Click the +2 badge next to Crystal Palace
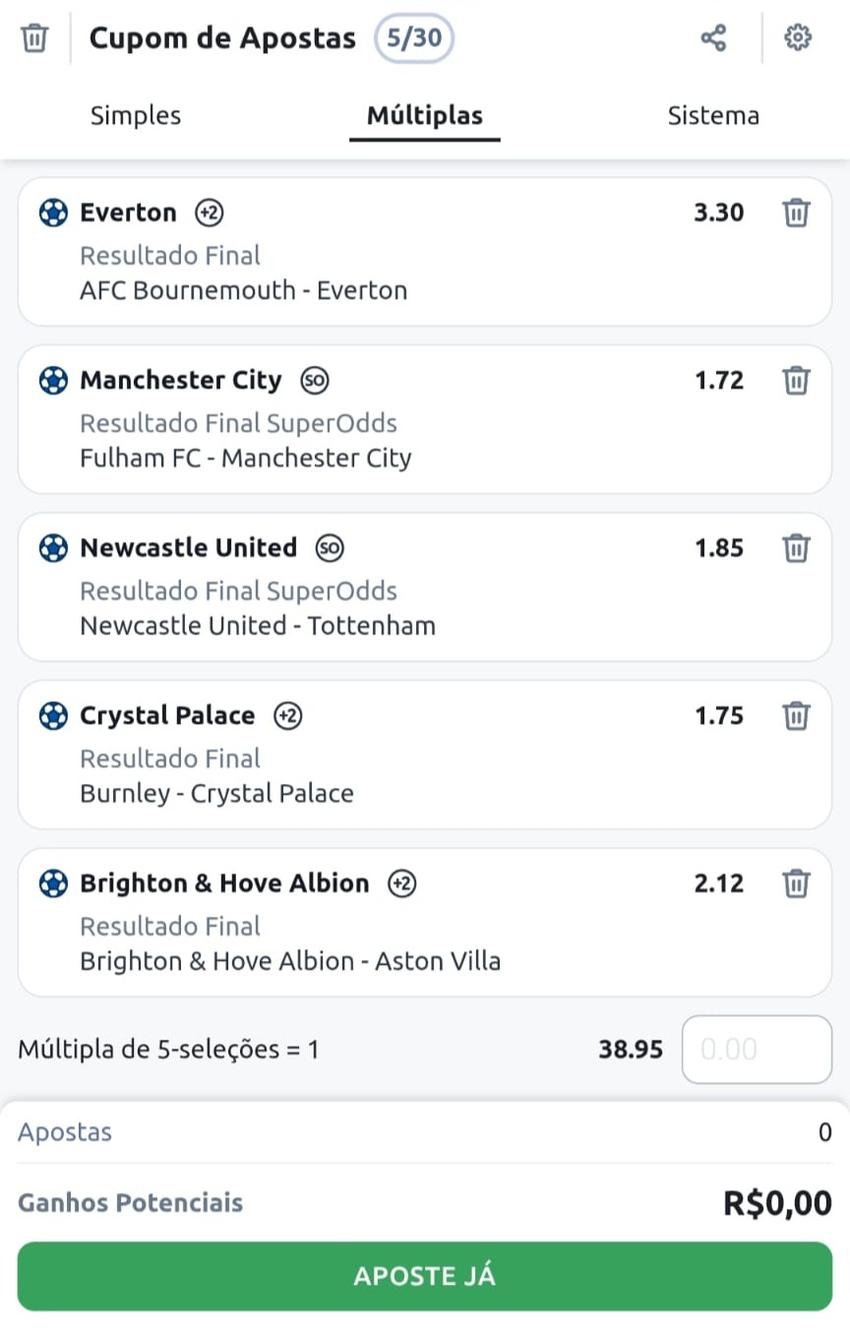Image resolution: width=850 pixels, height=1328 pixels. tap(286, 715)
